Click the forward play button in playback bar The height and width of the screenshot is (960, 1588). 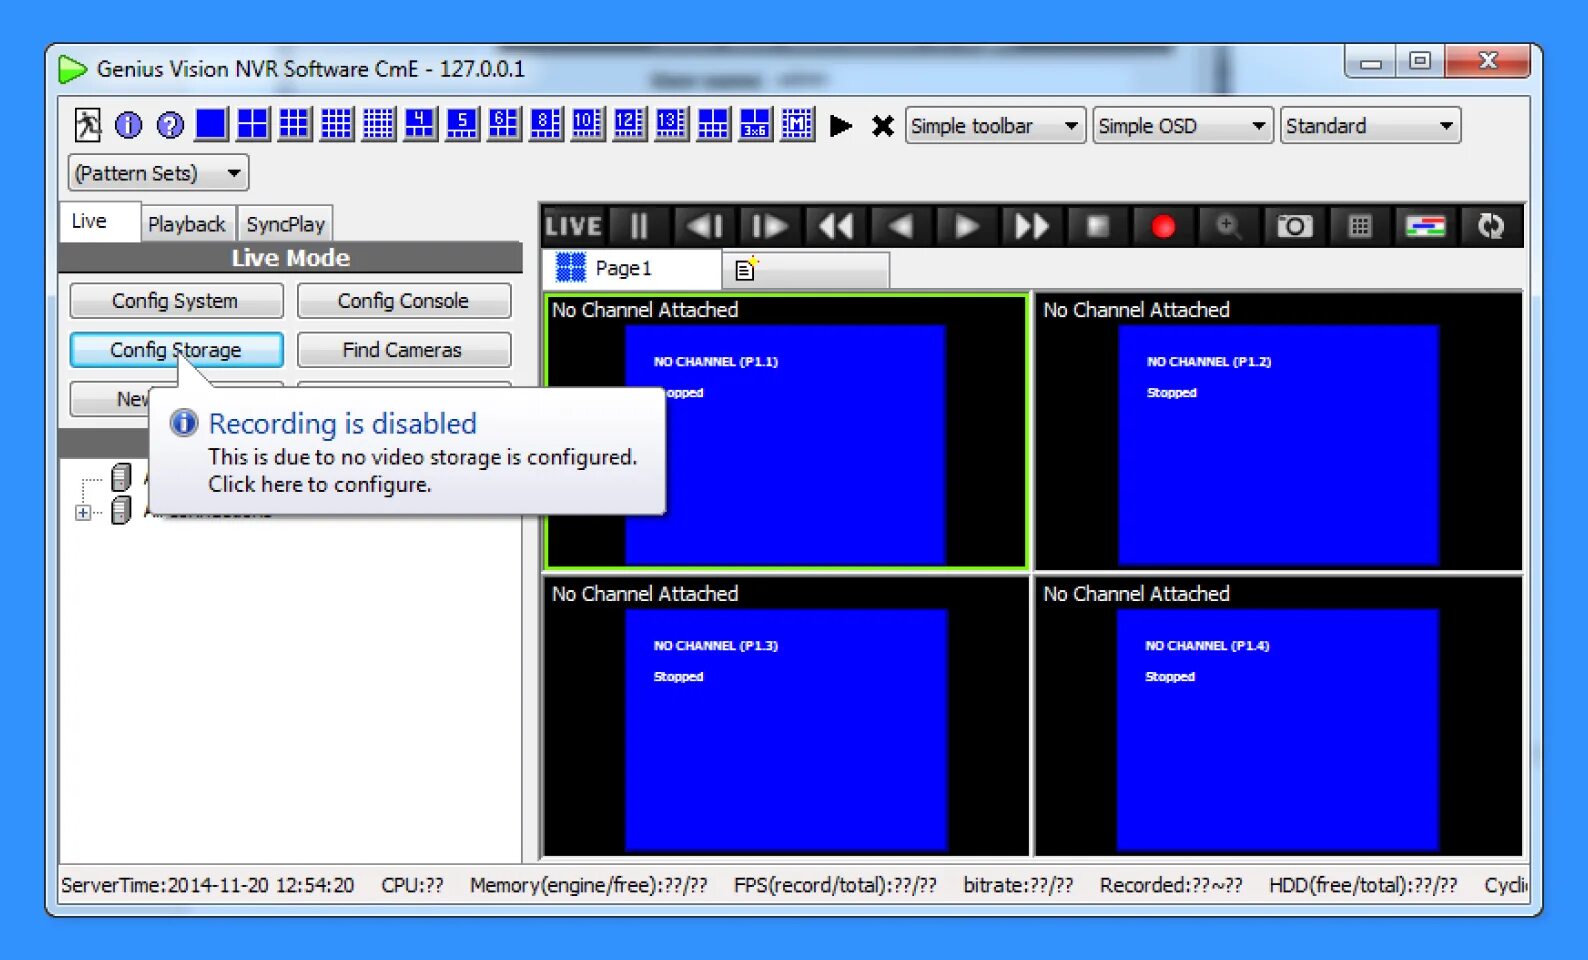click(x=966, y=226)
